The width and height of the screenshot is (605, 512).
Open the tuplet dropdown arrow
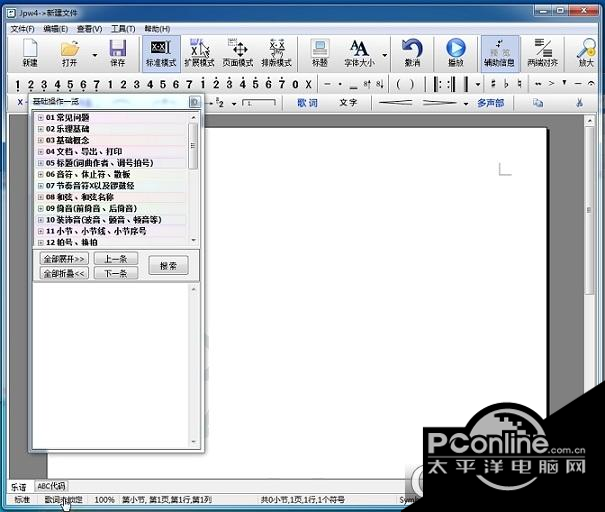click(234, 104)
